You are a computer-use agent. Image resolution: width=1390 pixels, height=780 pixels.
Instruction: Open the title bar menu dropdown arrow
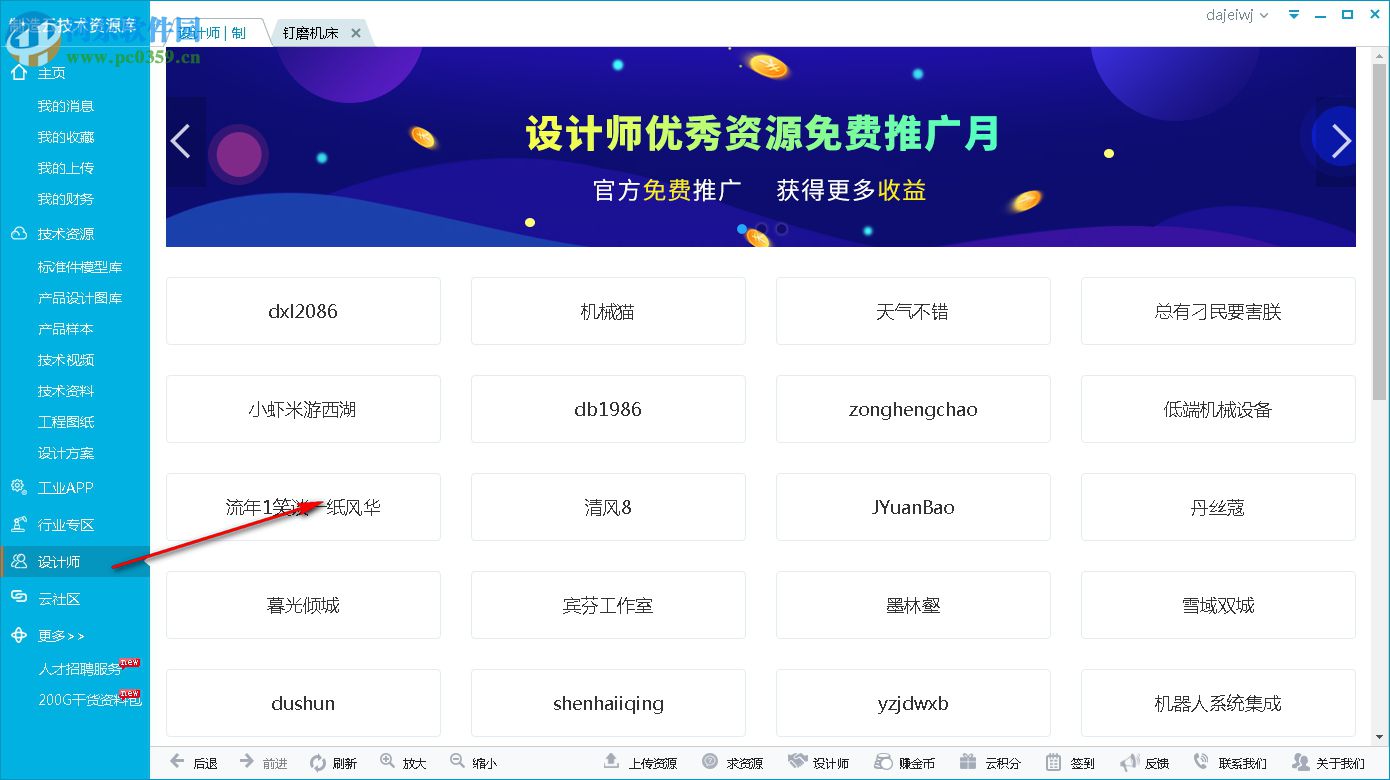point(1294,15)
